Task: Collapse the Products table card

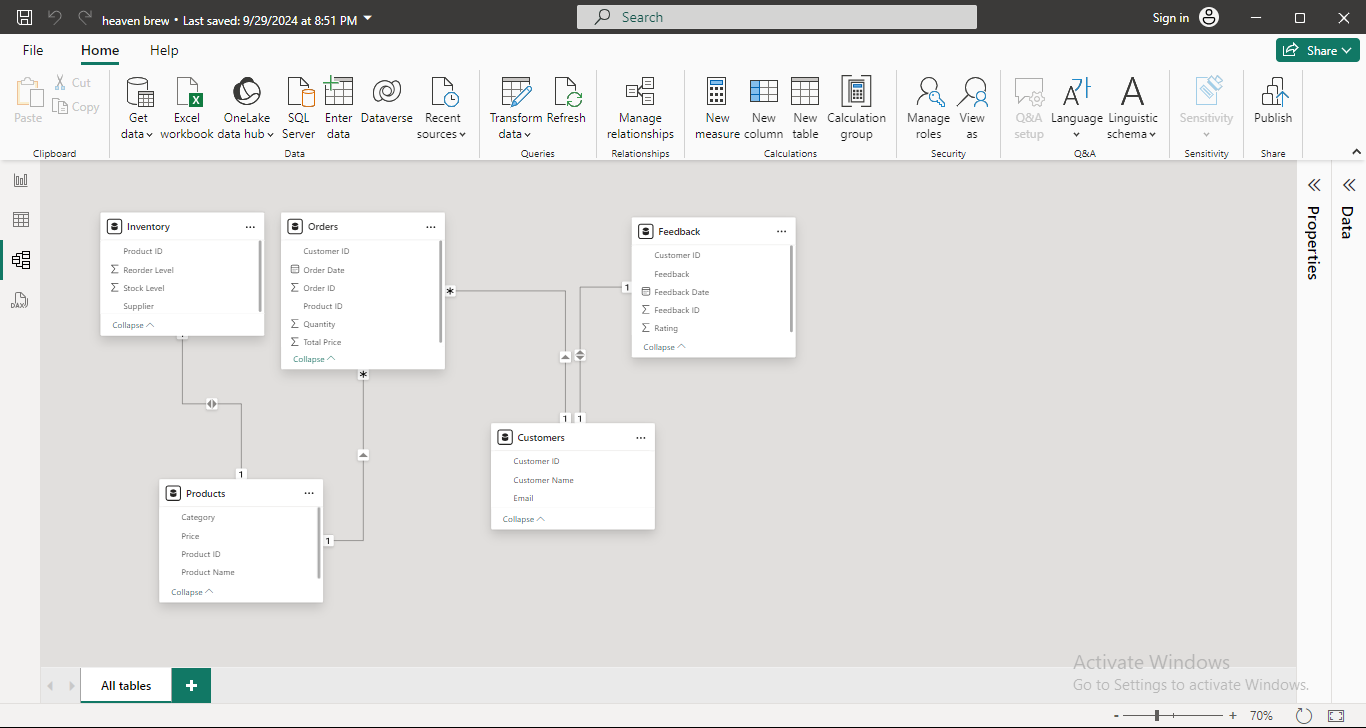Action: [192, 592]
